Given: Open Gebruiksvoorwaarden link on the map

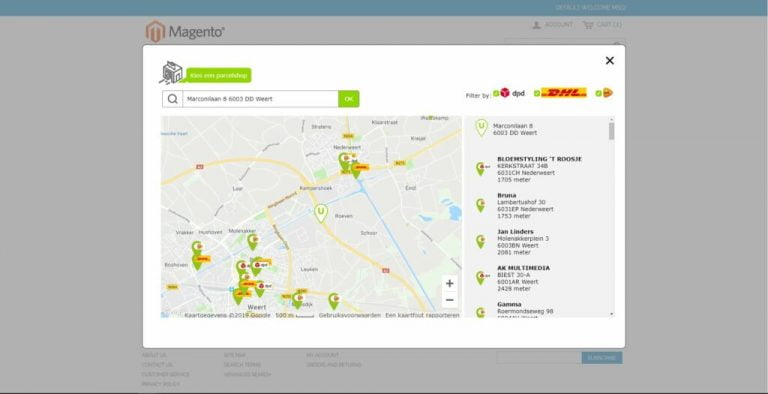Looking at the screenshot, I should tap(350, 315).
